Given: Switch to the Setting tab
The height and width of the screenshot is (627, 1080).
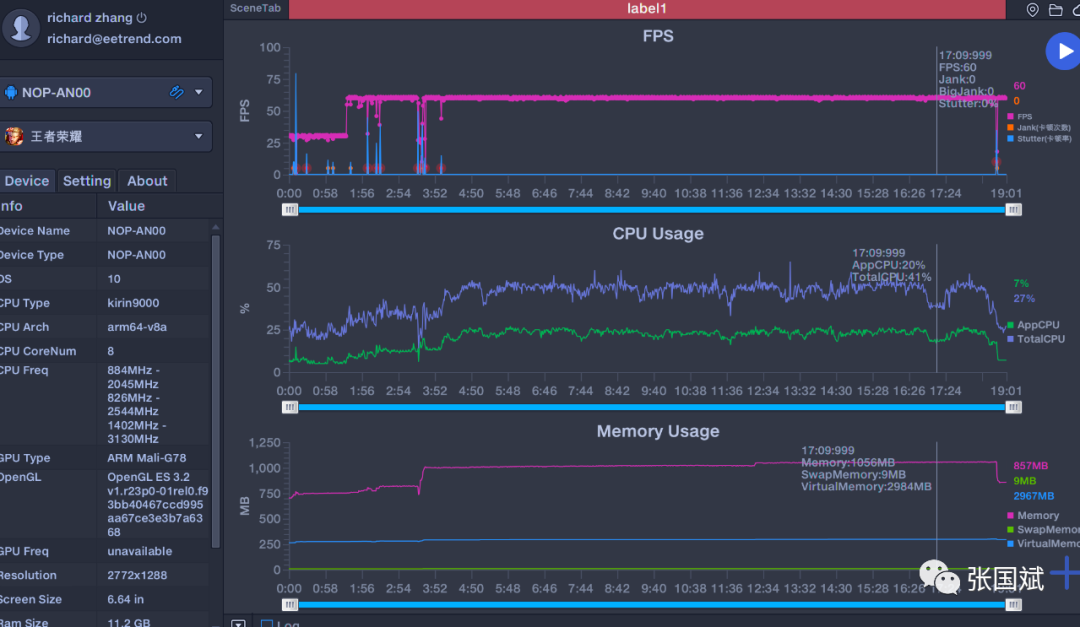Looking at the screenshot, I should [87, 181].
